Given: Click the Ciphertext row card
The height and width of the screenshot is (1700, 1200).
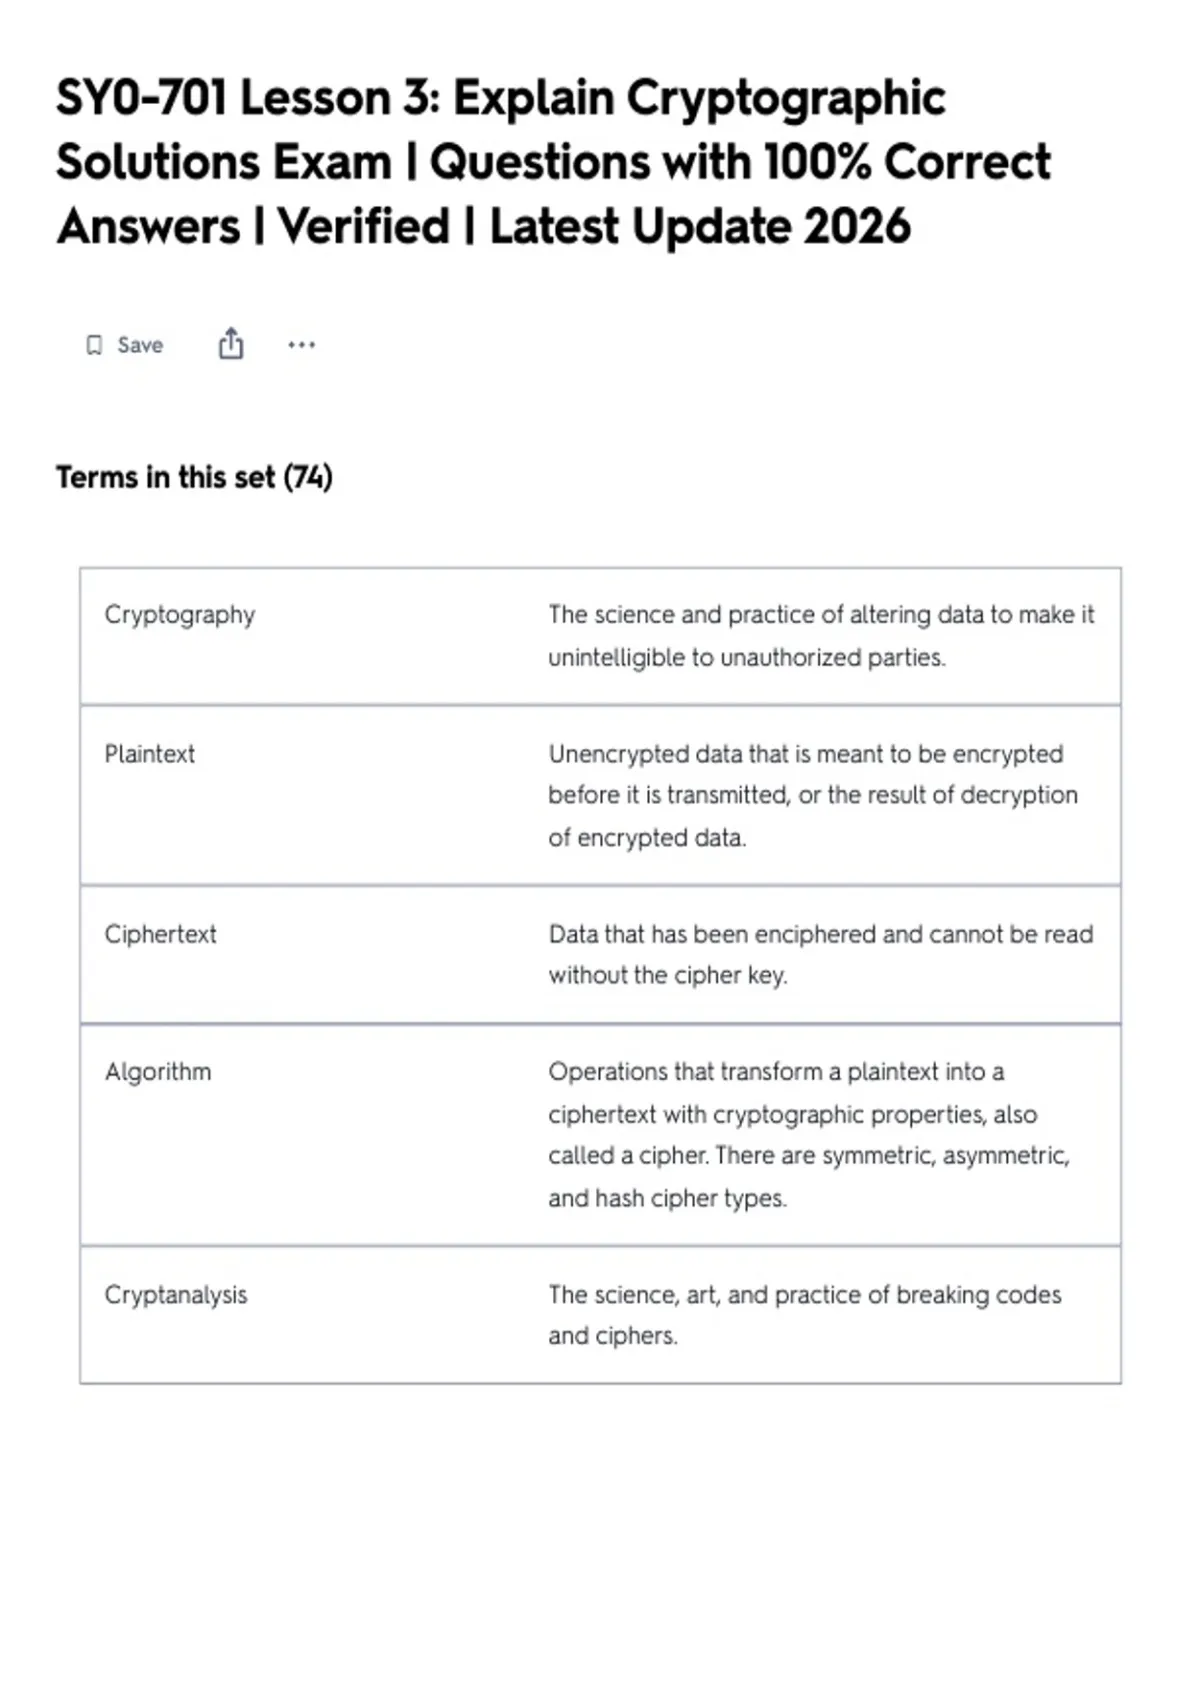Looking at the screenshot, I should (x=600, y=954).
